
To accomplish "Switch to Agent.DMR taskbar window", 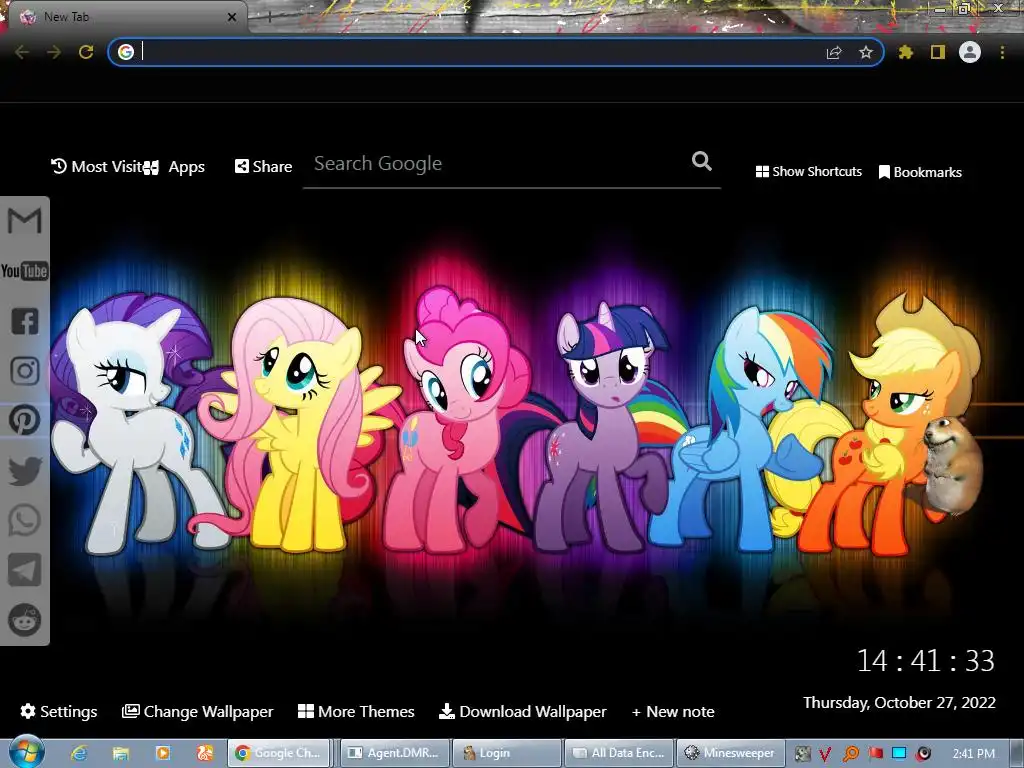I will click(395, 753).
